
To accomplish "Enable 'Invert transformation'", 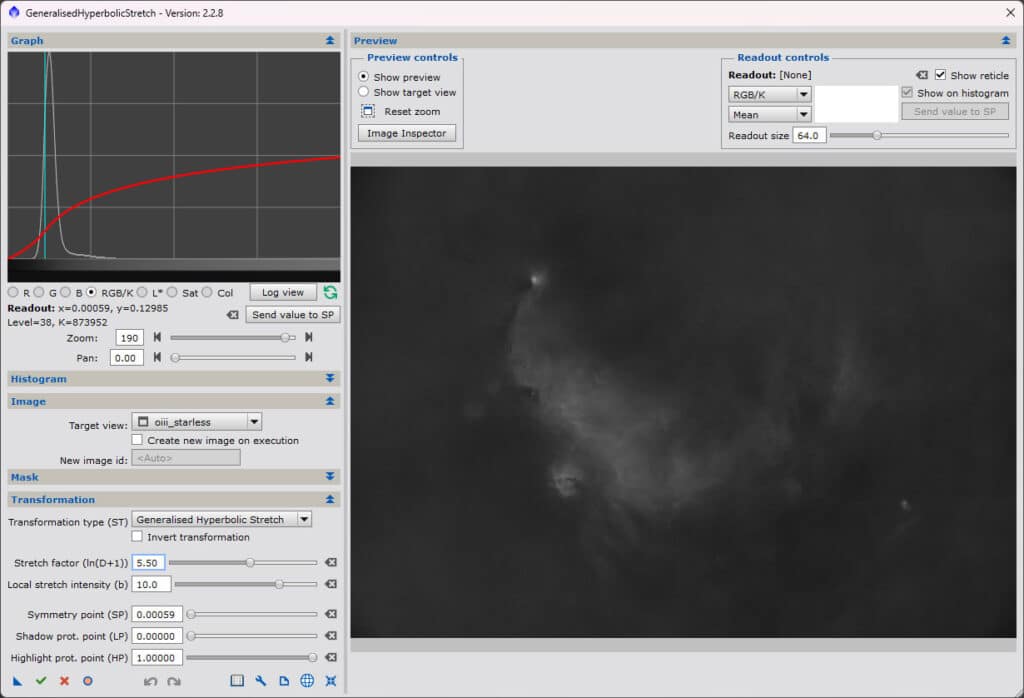I will point(137,536).
